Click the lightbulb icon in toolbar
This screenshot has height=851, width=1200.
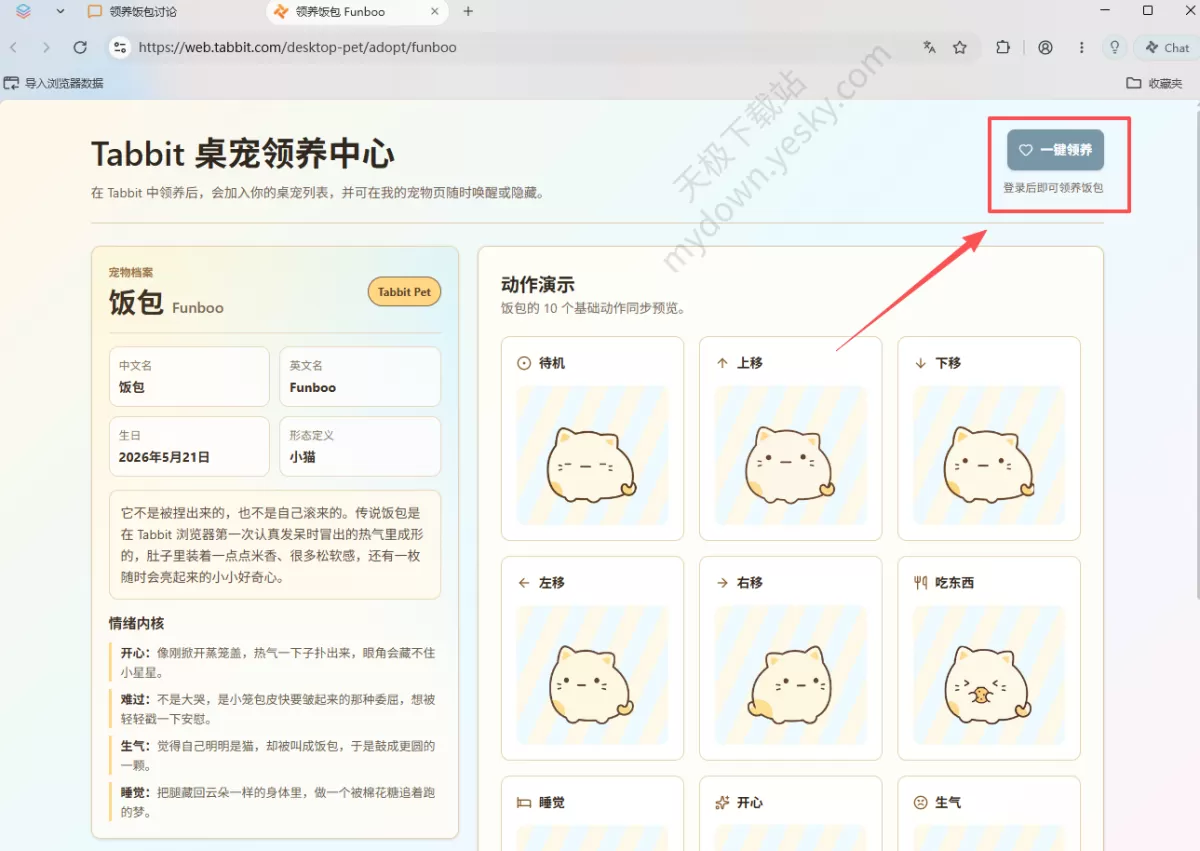coord(1115,47)
